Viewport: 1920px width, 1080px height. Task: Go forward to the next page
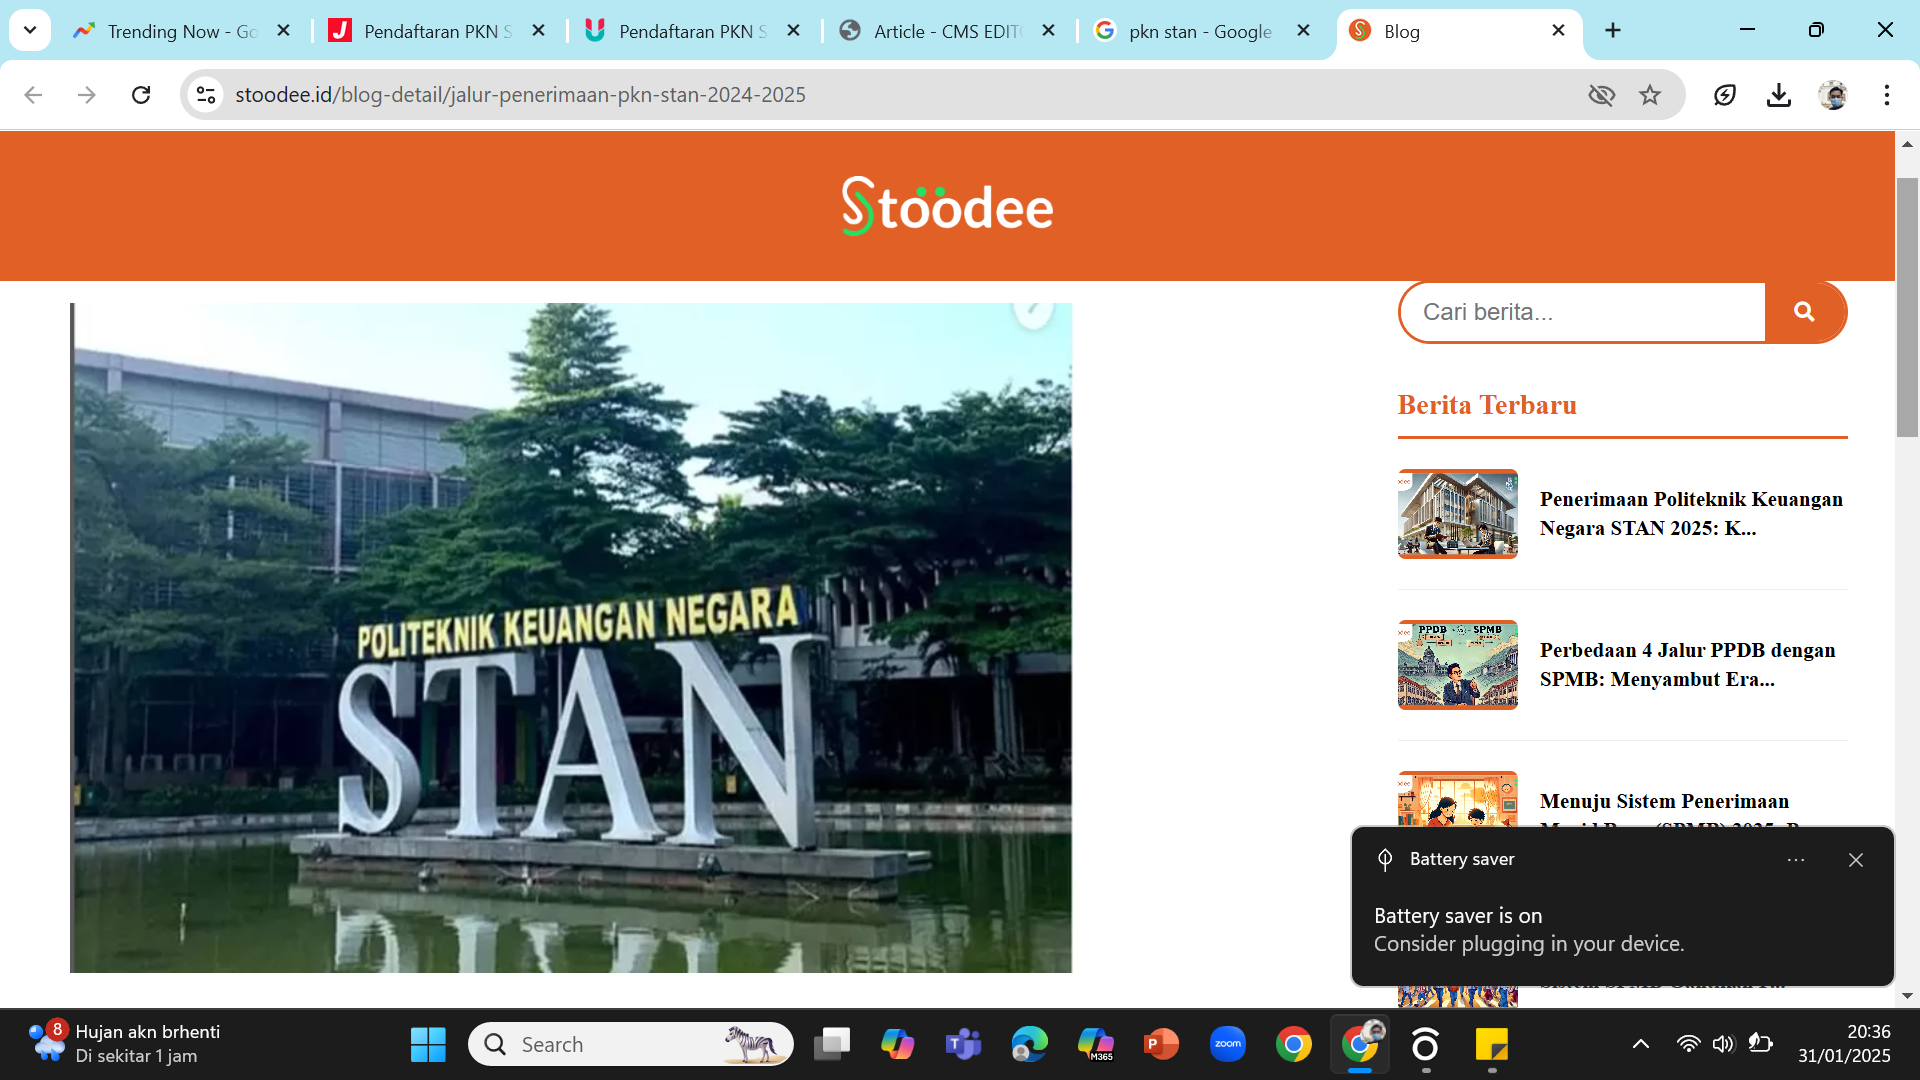point(87,95)
